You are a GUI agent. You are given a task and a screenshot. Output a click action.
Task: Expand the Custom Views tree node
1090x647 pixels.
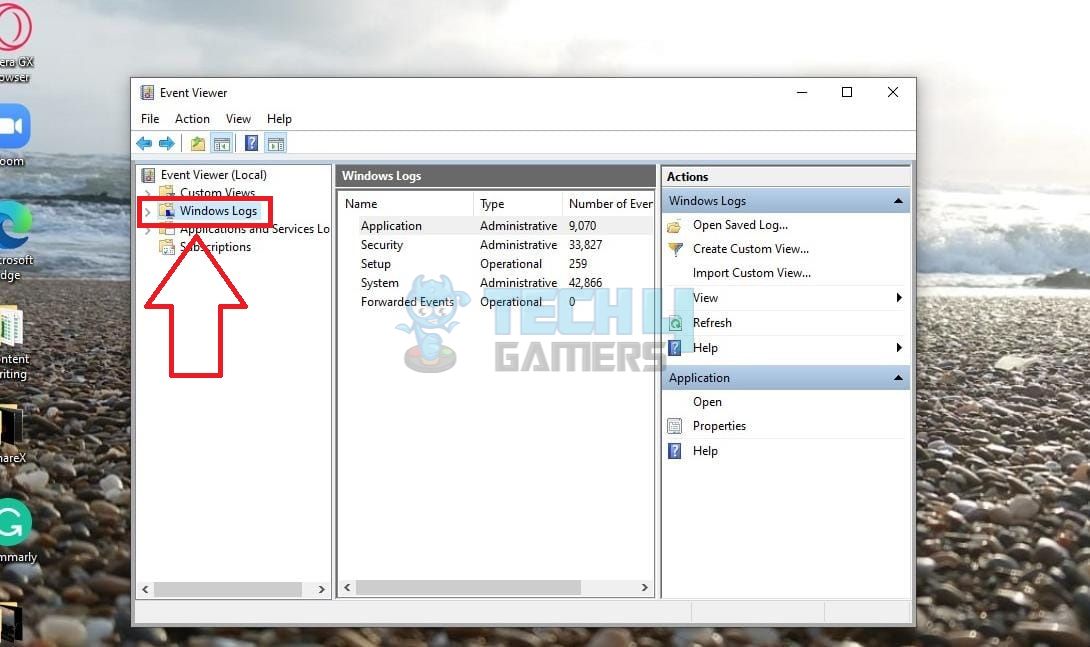pos(147,193)
